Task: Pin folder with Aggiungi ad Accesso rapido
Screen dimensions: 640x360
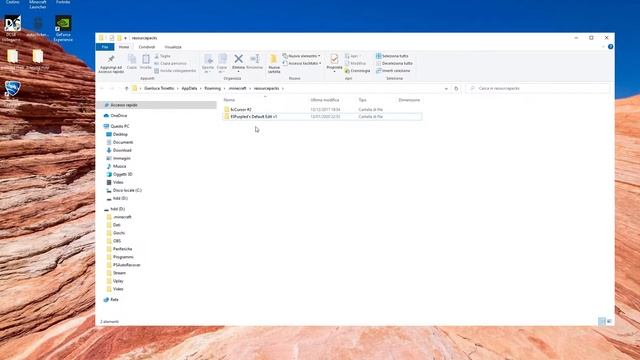Action: [x=111, y=63]
